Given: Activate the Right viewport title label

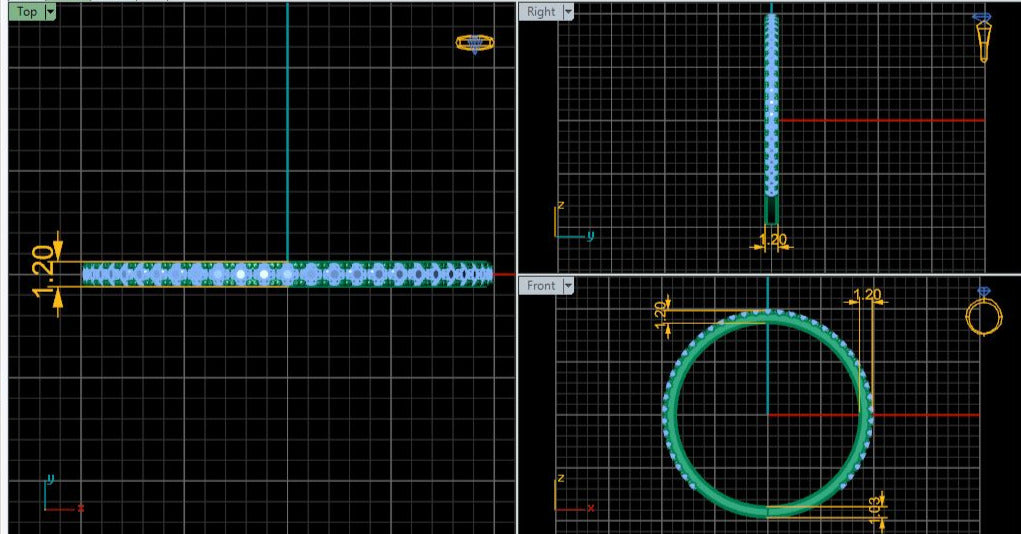Looking at the screenshot, I should [541, 12].
